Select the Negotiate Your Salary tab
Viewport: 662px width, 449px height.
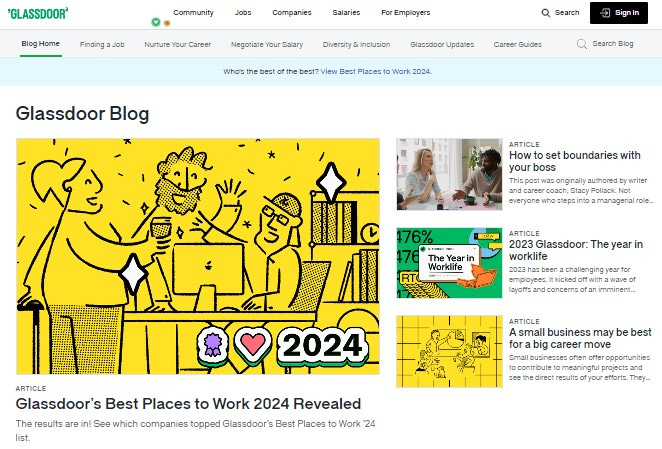point(267,44)
